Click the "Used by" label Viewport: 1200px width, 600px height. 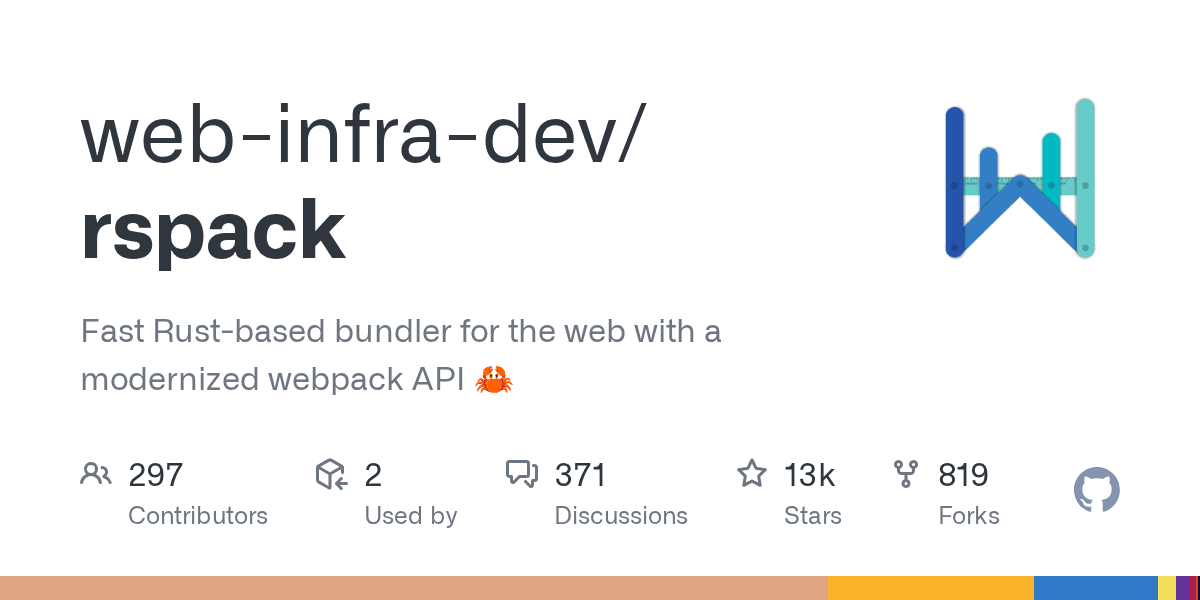pos(411,516)
